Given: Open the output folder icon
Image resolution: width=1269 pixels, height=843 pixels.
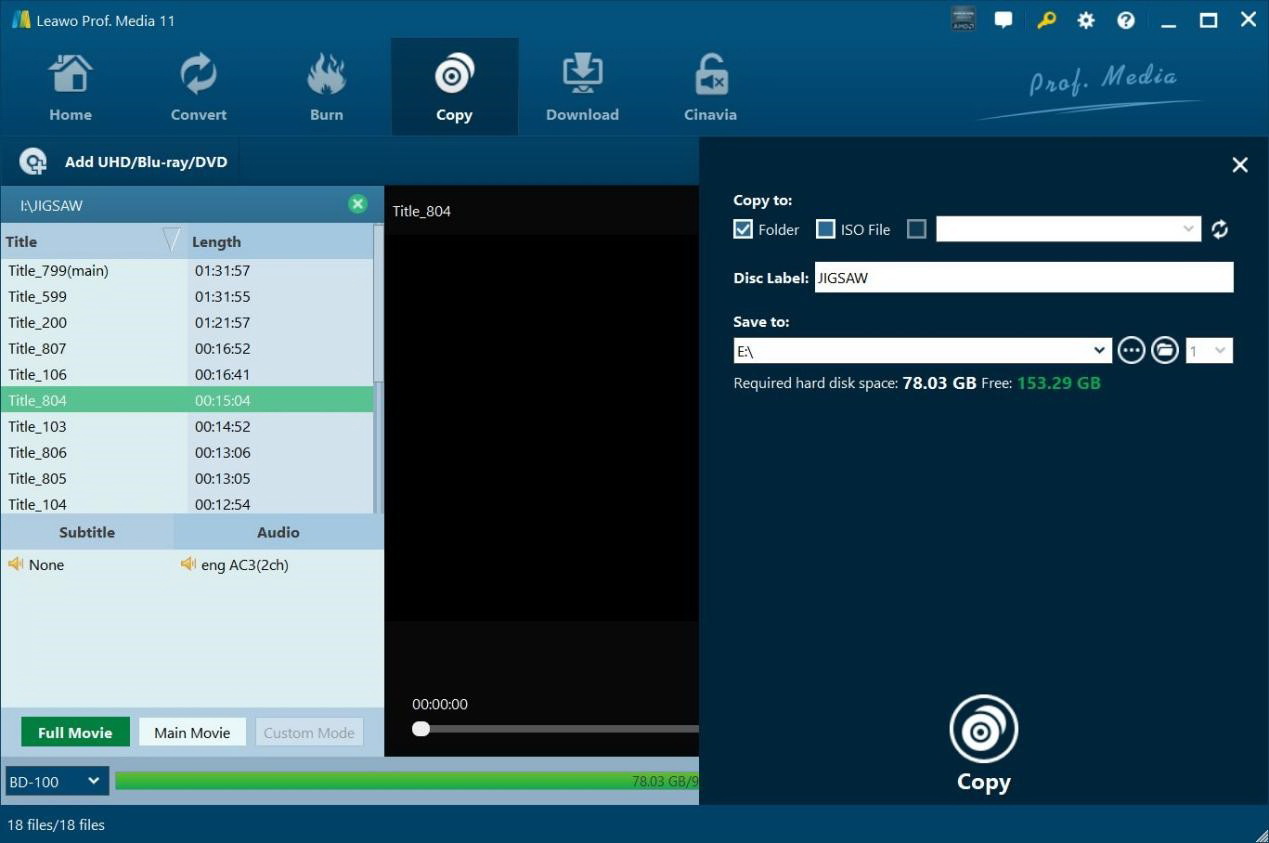Looking at the screenshot, I should [1164, 350].
